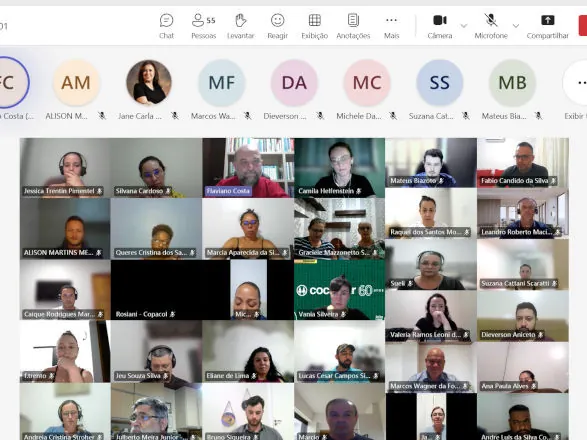Open the Mais options menu

(391, 26)
